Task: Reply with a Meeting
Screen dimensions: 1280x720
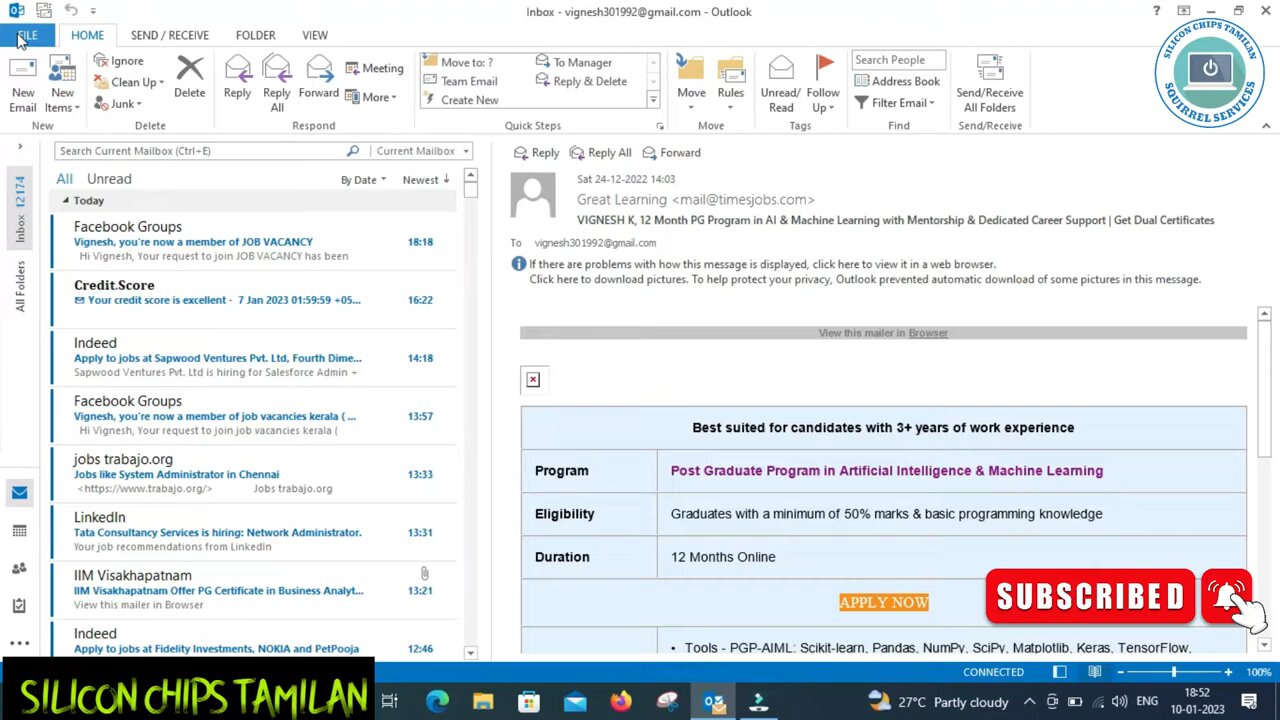Action: [375, 68]
